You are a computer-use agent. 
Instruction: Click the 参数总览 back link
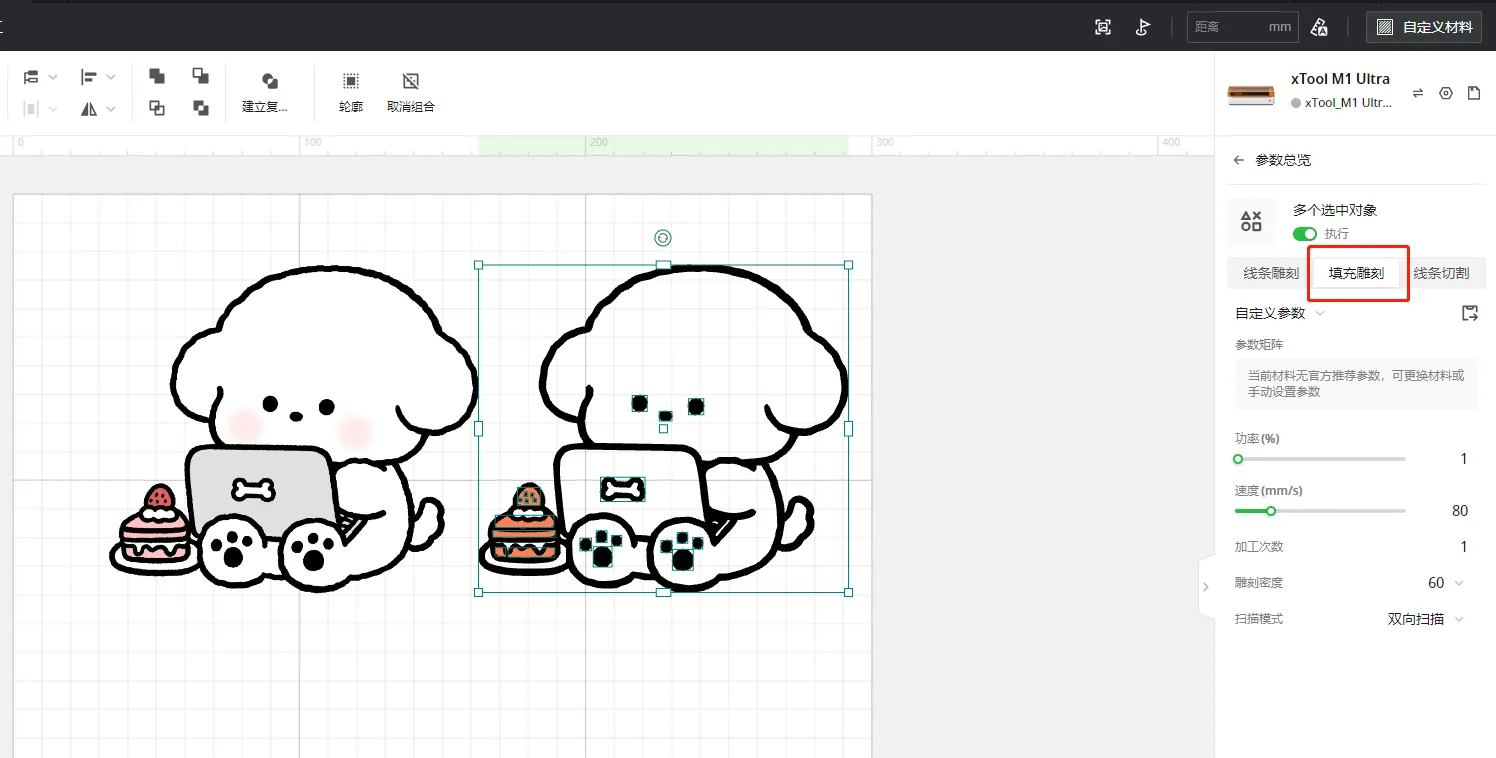pos(1283,160)
